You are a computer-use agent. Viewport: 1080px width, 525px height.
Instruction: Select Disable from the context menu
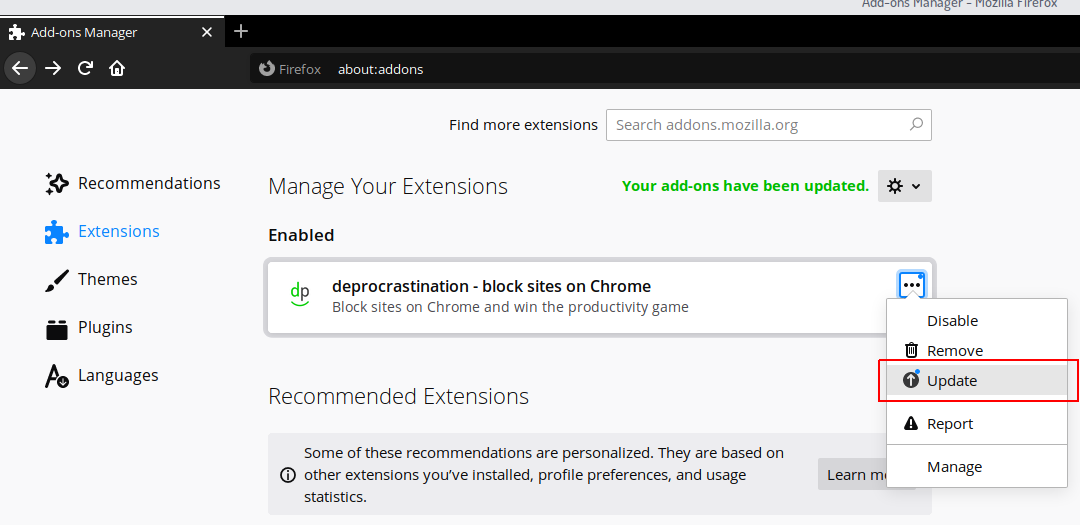(952, 321)
